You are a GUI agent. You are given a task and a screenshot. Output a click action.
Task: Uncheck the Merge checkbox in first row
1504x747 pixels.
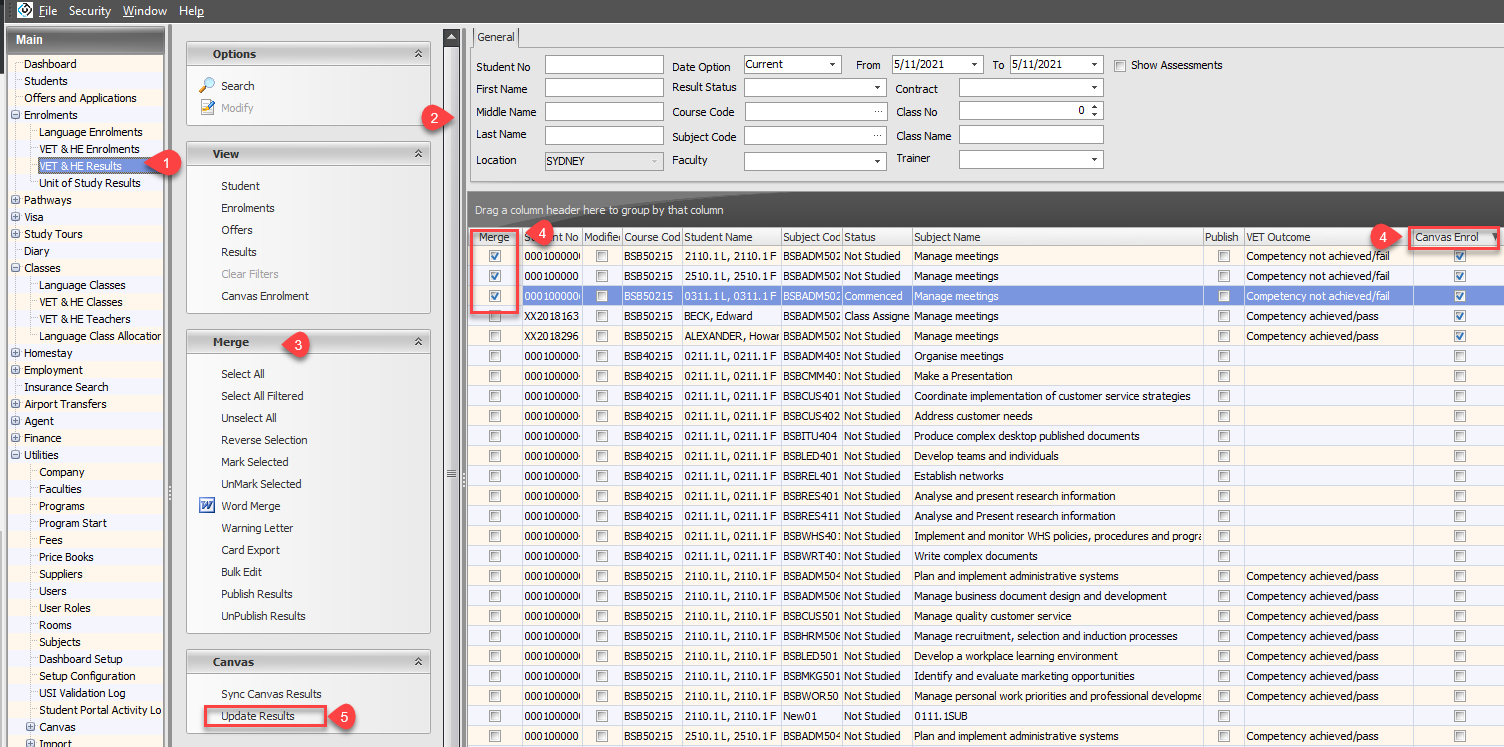coord(495,256)
